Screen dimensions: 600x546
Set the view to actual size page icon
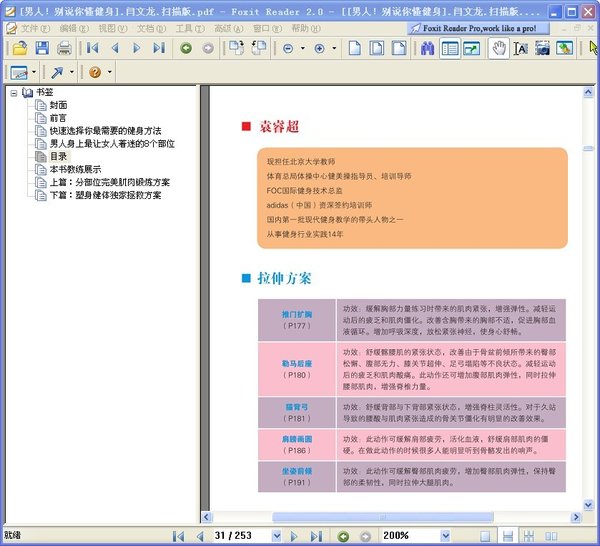[x=354, y=48]
